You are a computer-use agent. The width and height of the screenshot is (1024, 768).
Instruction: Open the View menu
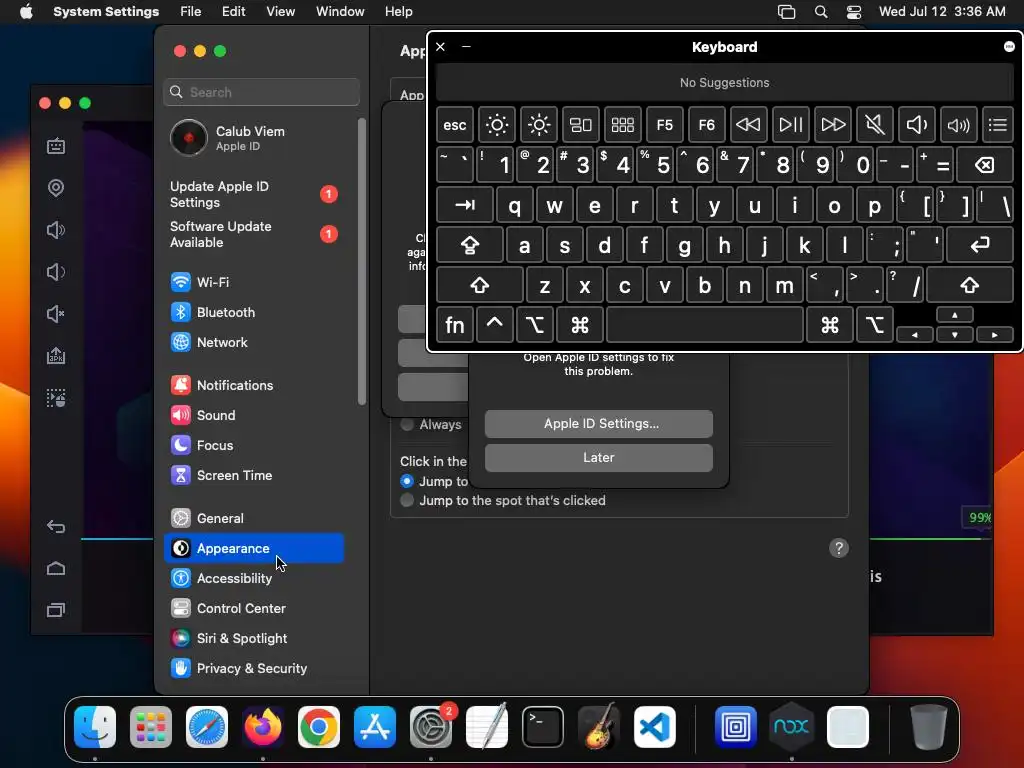280,12
